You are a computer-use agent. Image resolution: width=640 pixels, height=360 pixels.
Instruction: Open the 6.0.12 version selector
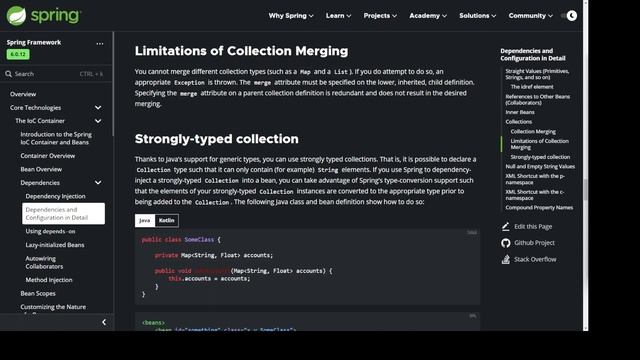click(18, 54)
